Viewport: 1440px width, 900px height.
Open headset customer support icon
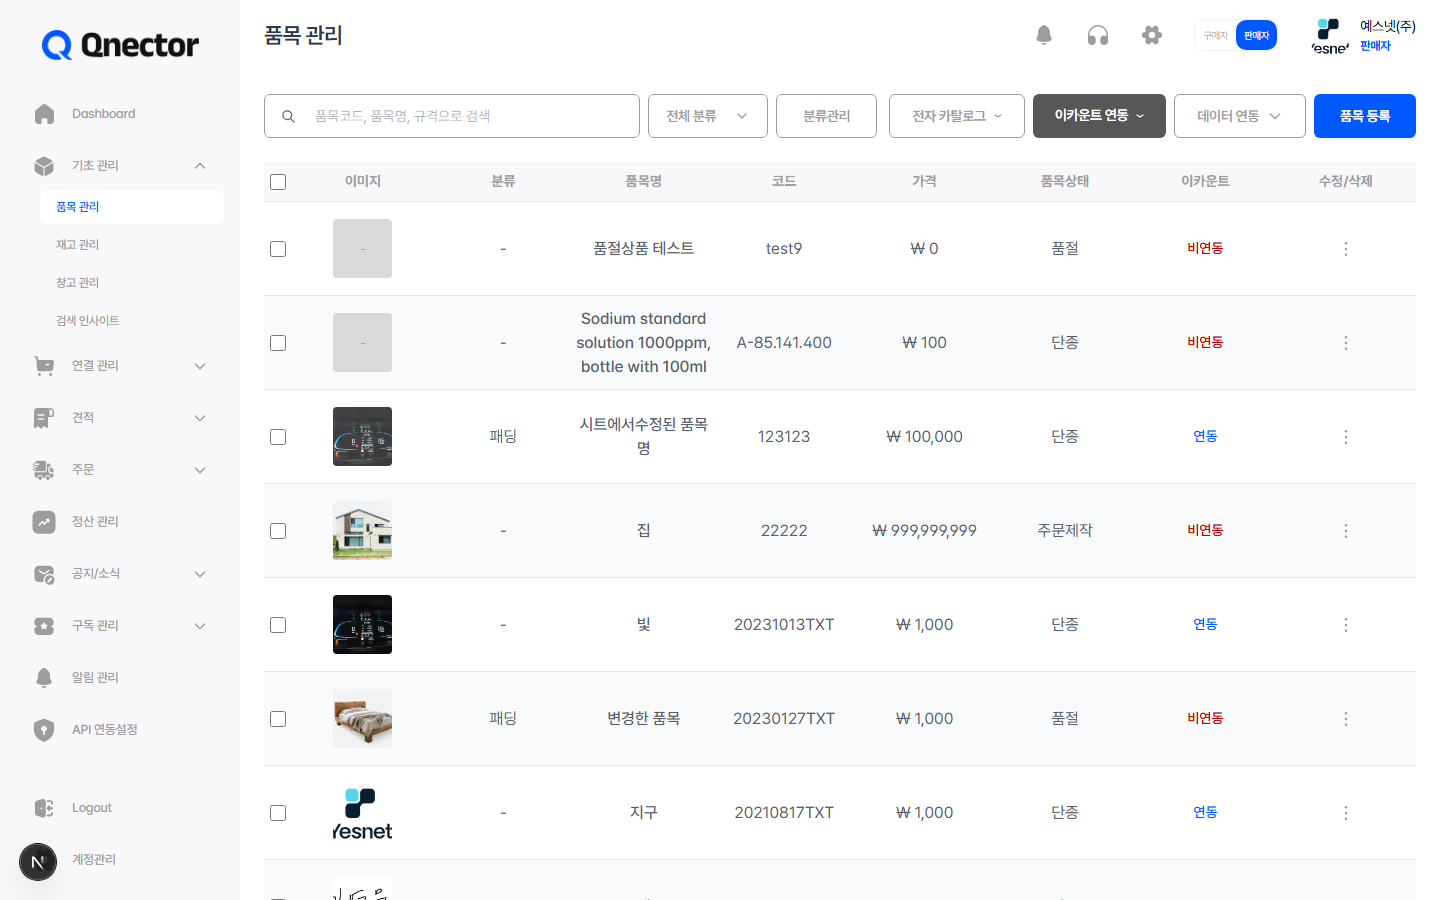[x=1098, y=35]
